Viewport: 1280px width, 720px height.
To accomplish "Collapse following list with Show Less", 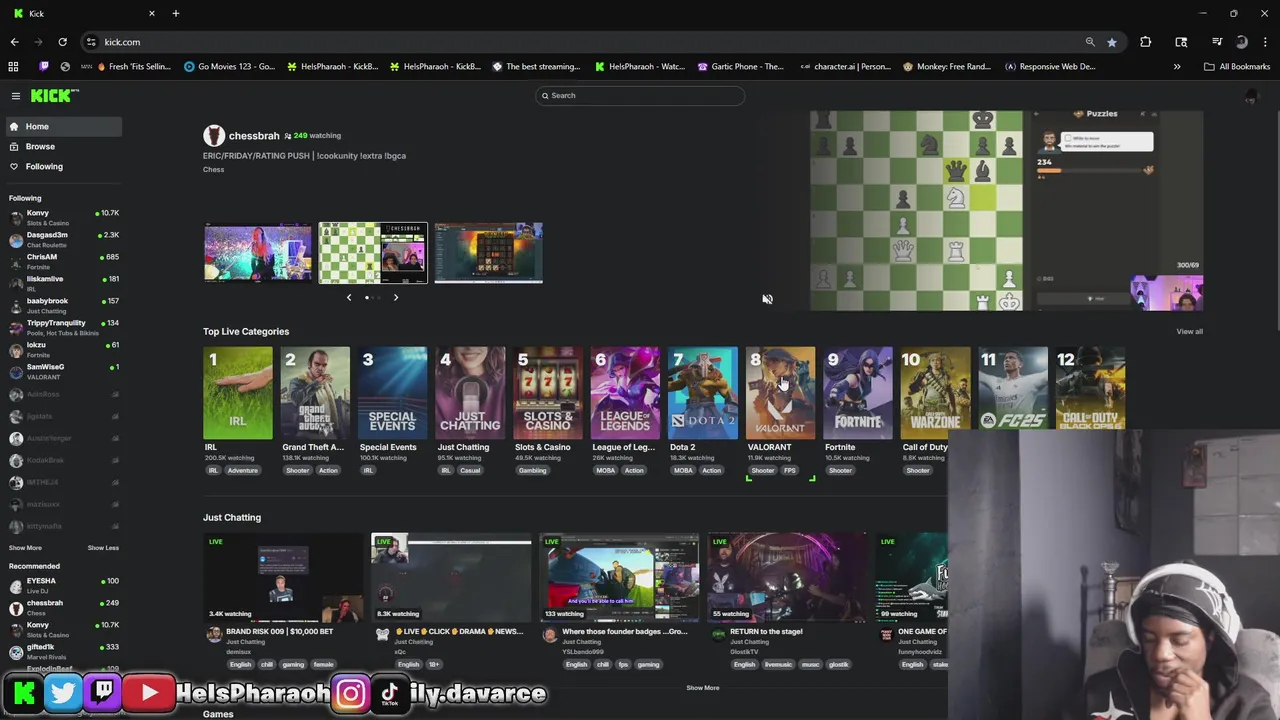I will tap(103, 548).
